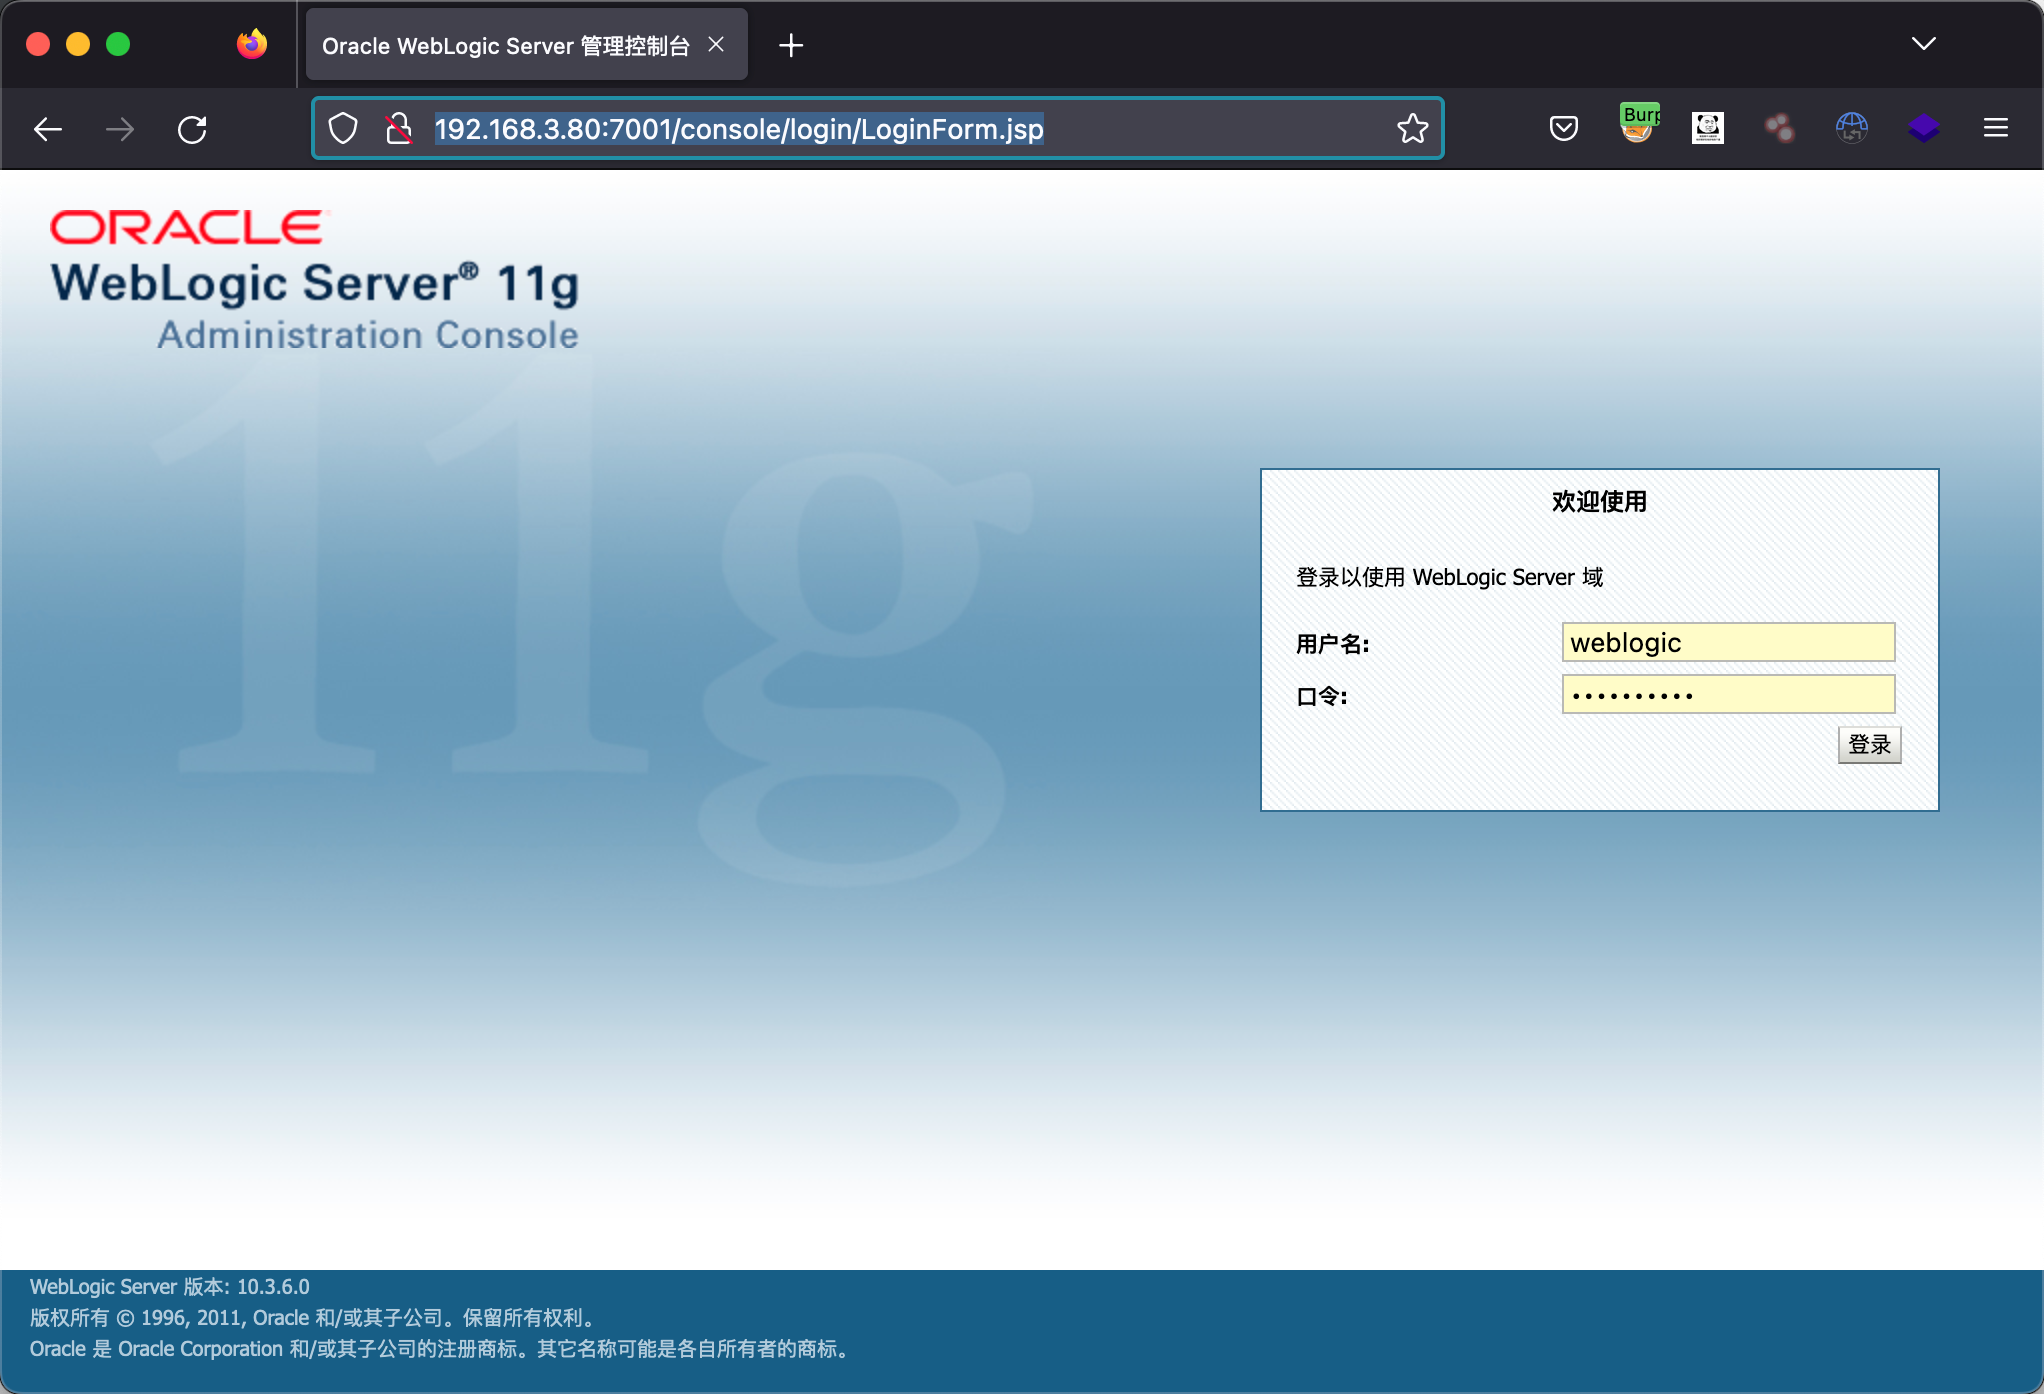Screen dimensions: 2044x1394
Task: Open the Firefox hamburger menu
Action: tap(1996, 128)
